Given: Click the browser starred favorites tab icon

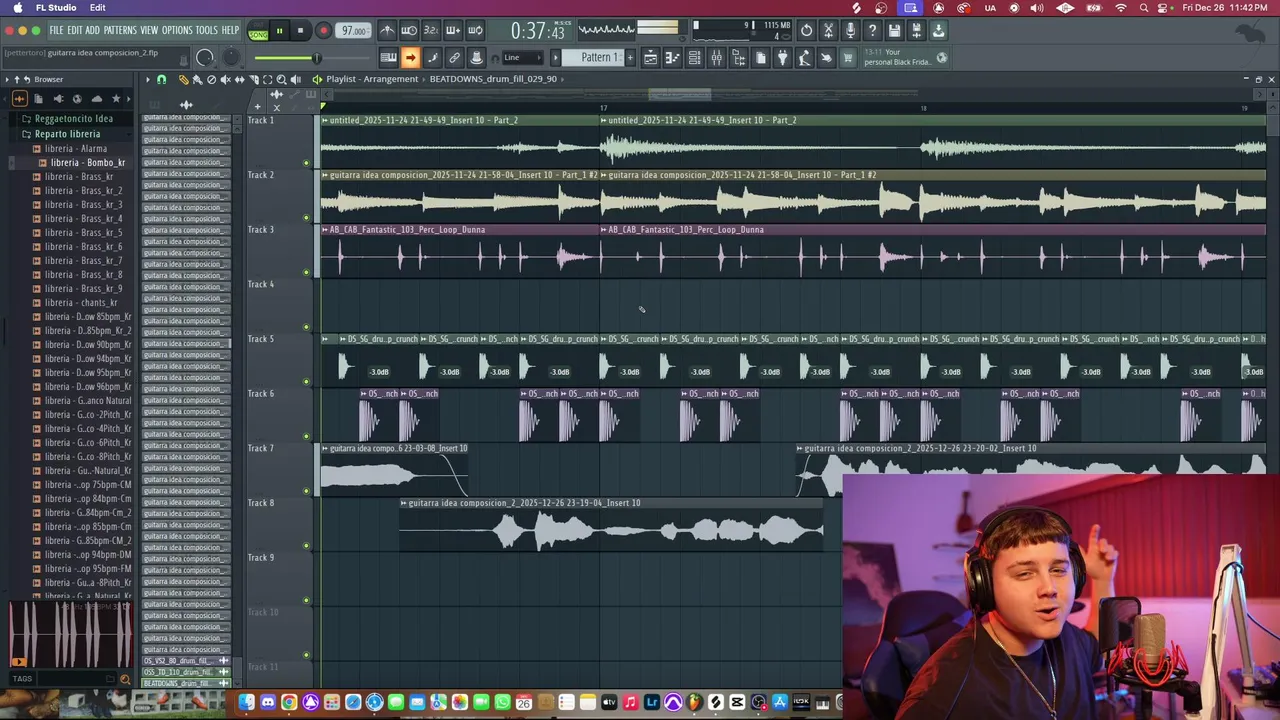Looking at the screenshot, I should point(116,99).
